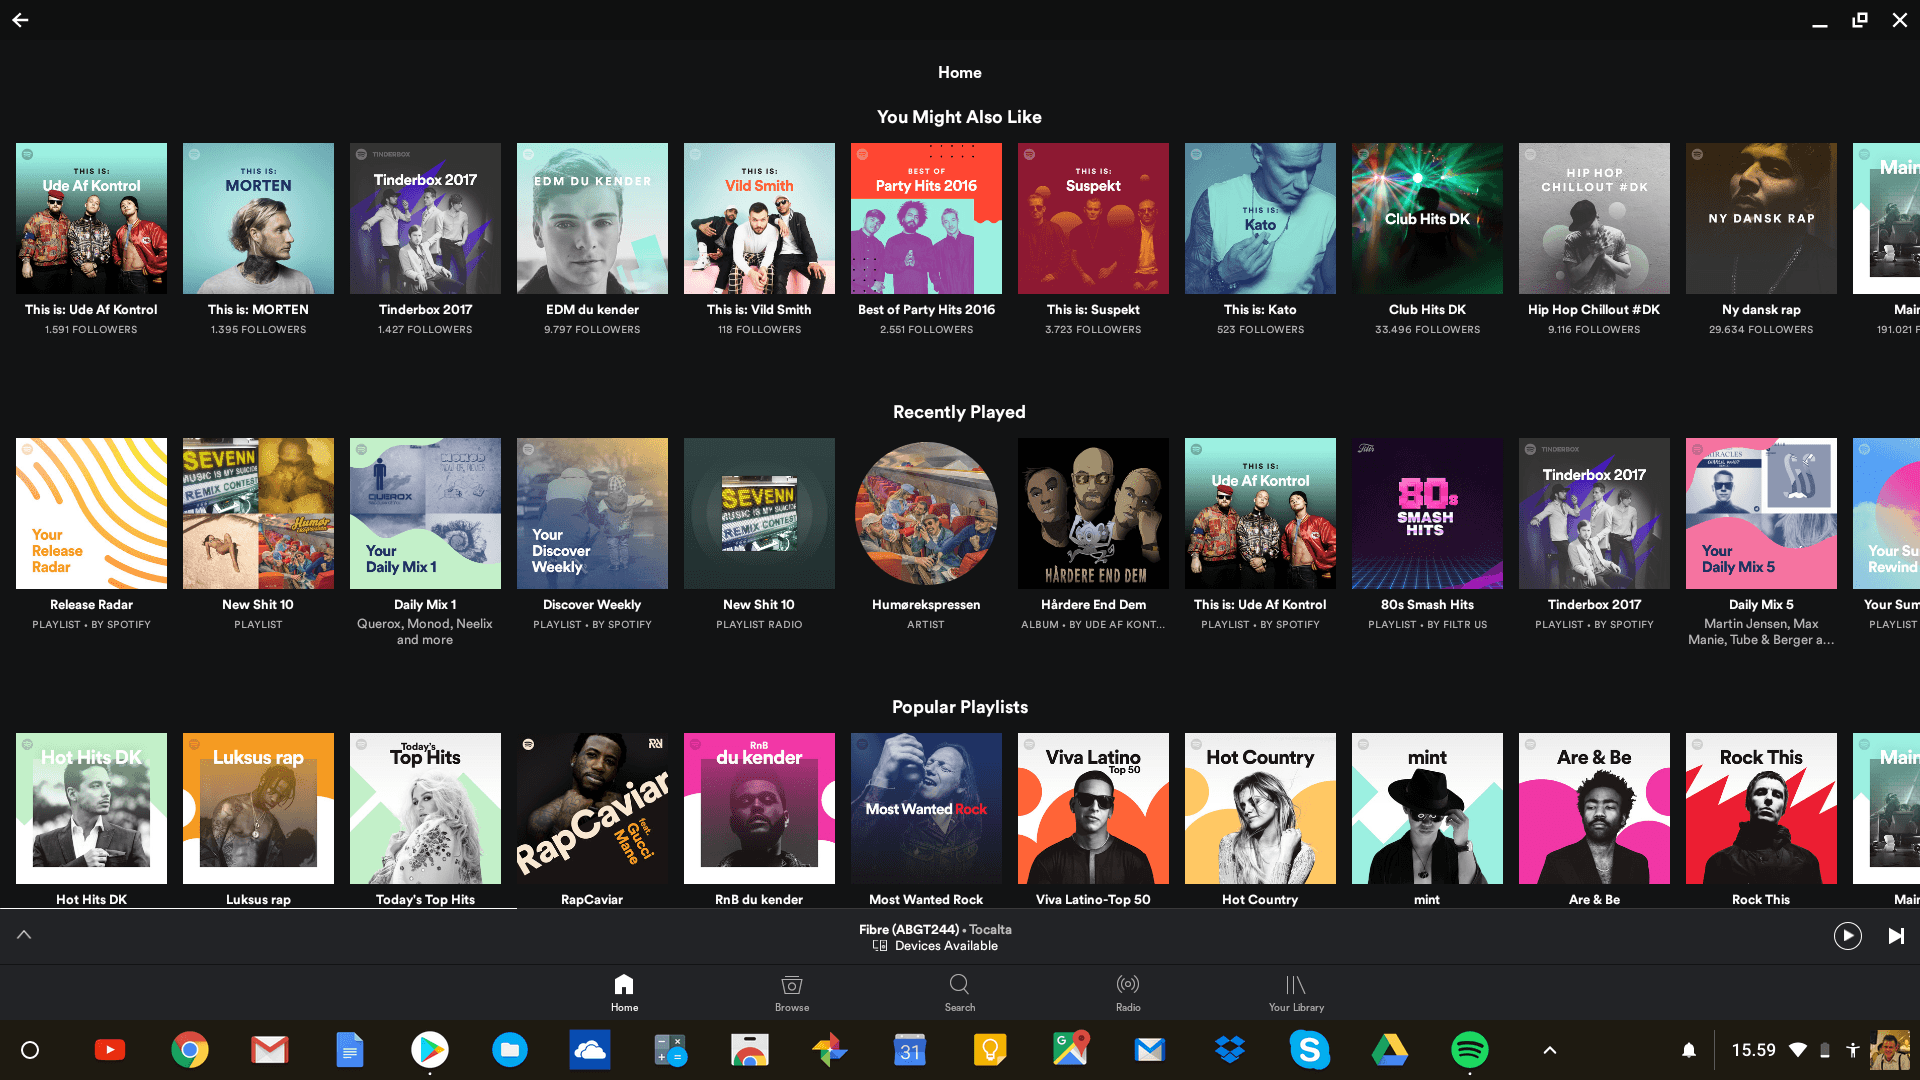Screen dimensions: 1920x1080
Task: Open Play Store from the shelf
Action: coord(430,1050)
